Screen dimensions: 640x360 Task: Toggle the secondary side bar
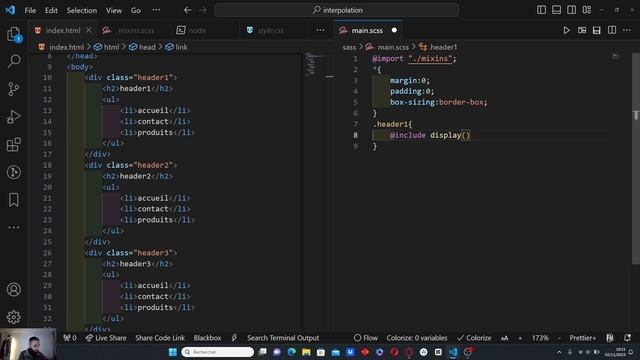pyautogui.click(x=571, y=10)
